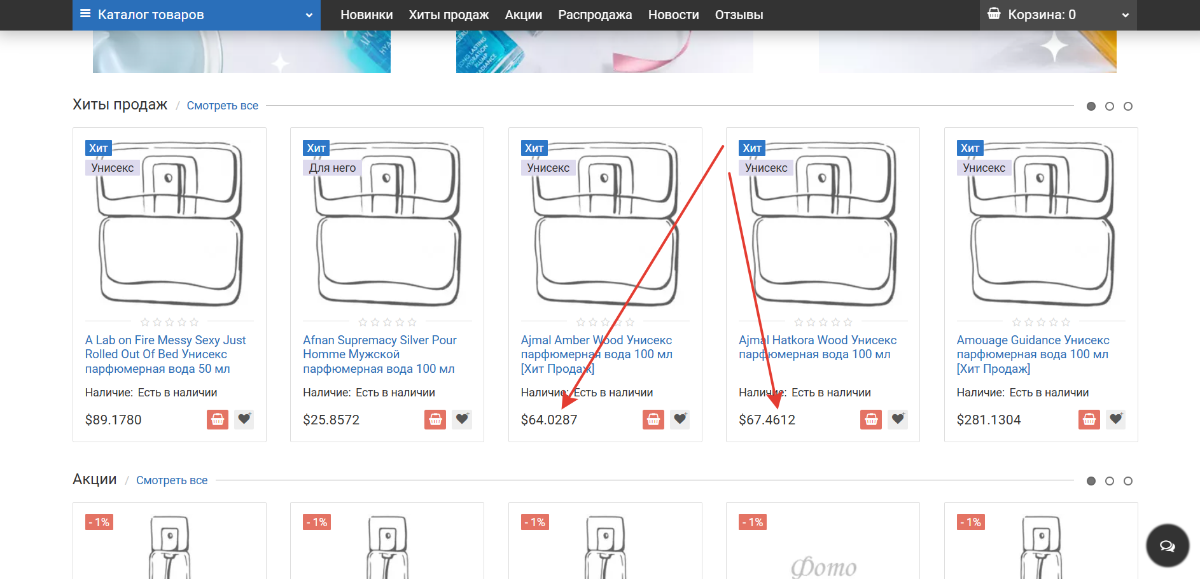
Task: Open Ajmal Hatkora Wood product link
Action: point(818,347)
